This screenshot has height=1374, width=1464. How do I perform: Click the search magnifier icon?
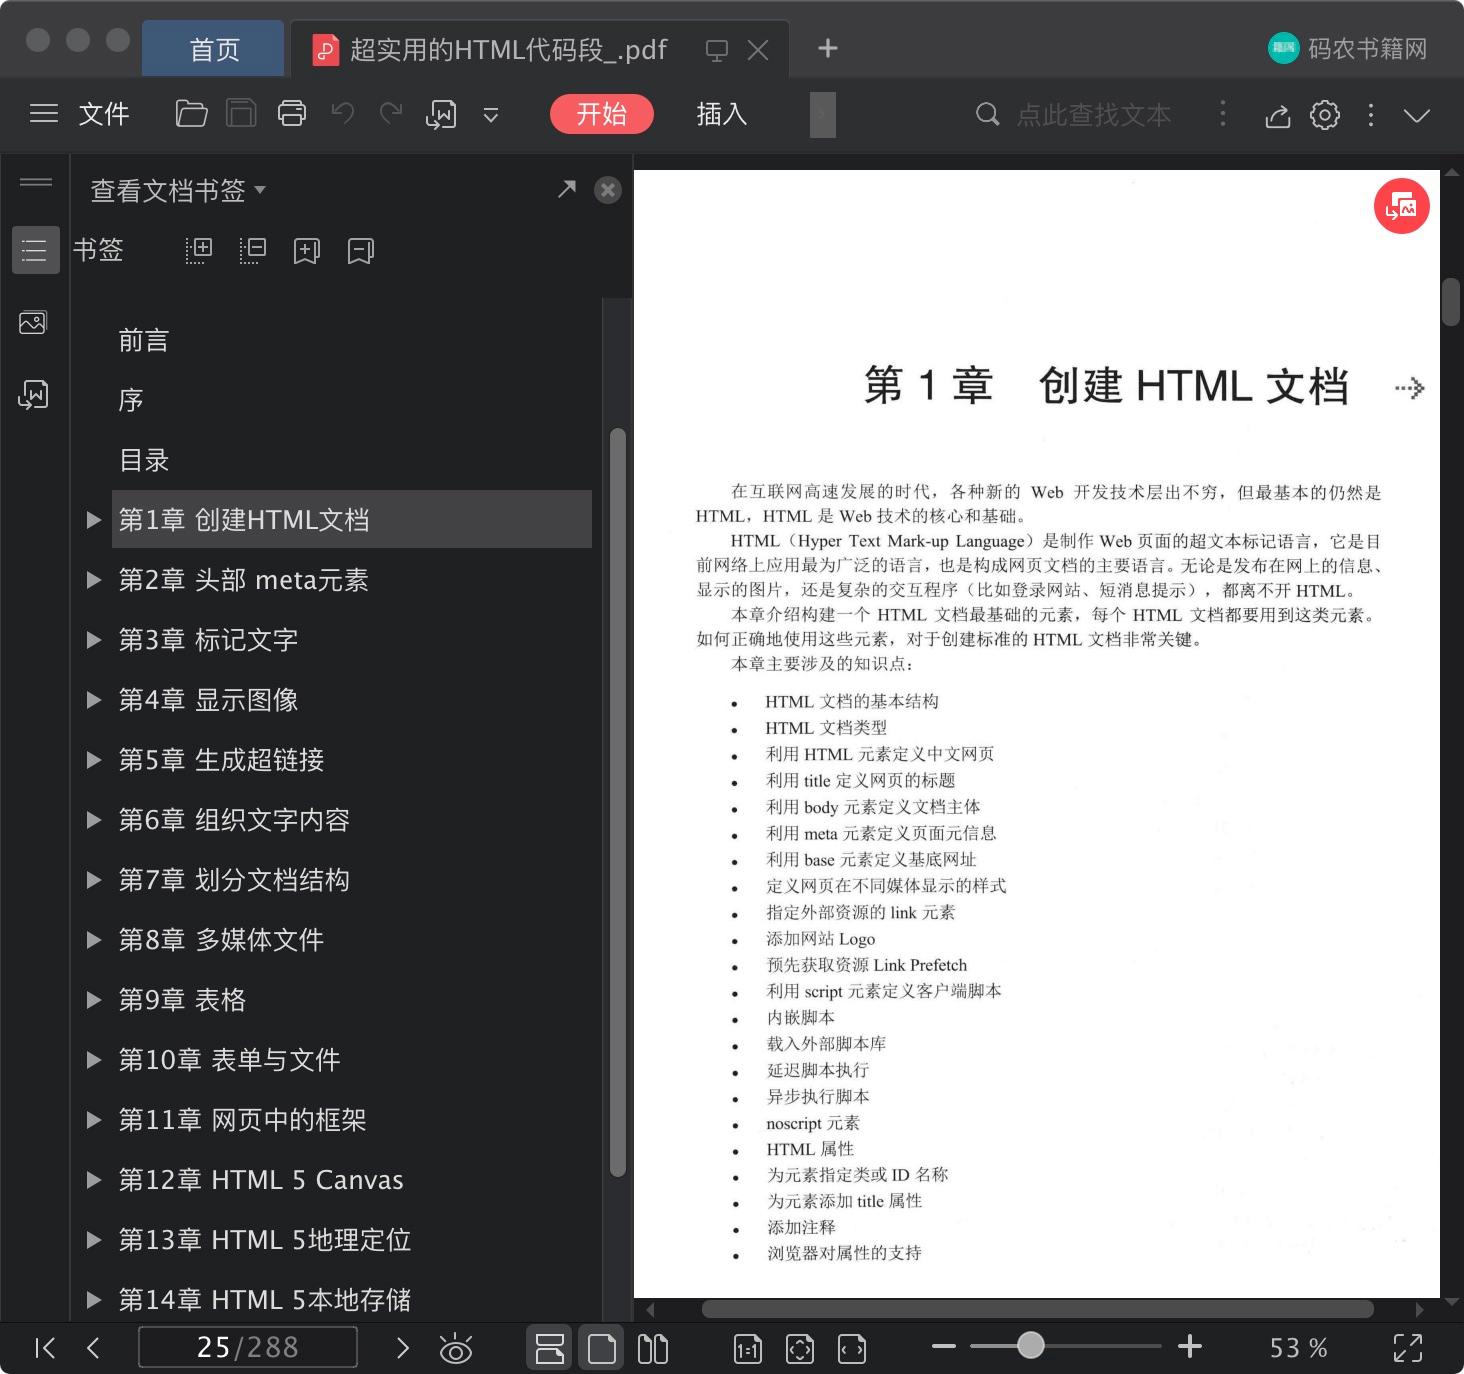[987, 114]
